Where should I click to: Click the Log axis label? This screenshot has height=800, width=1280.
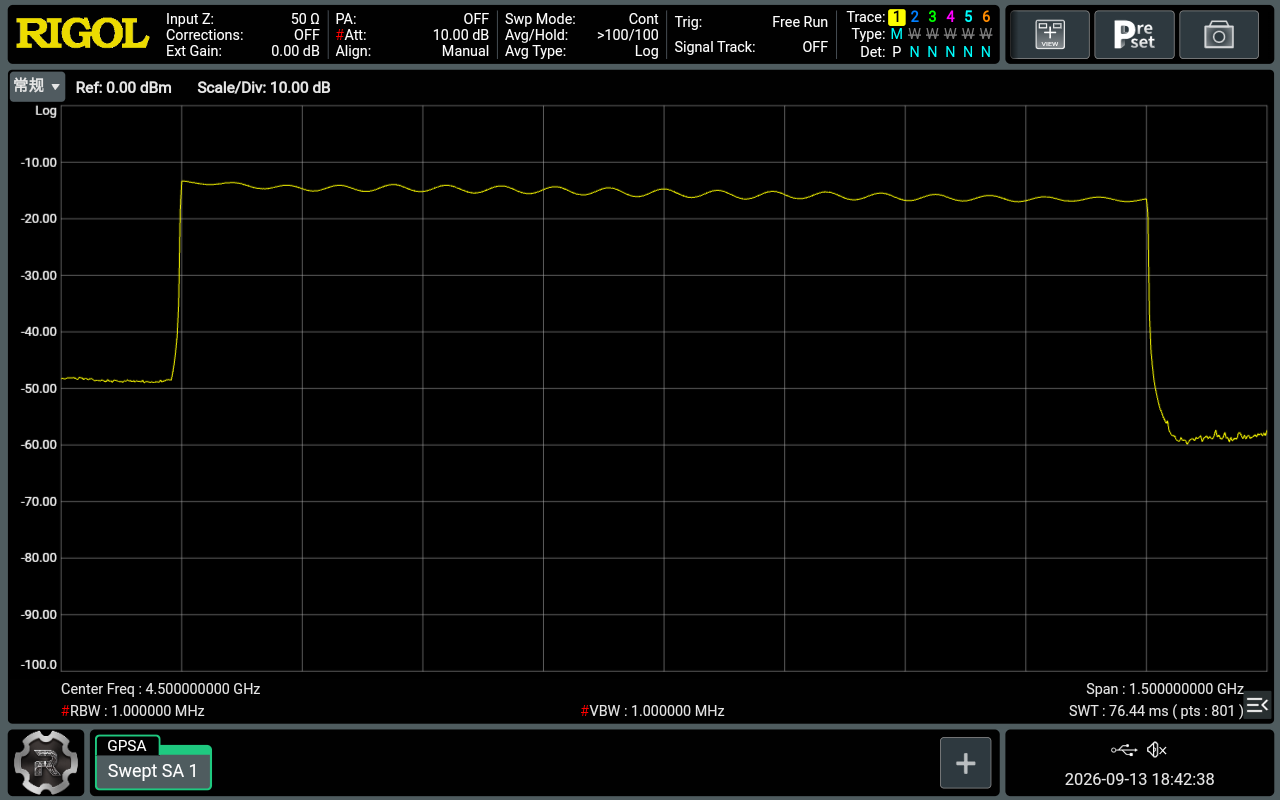[x=46, y=111]
